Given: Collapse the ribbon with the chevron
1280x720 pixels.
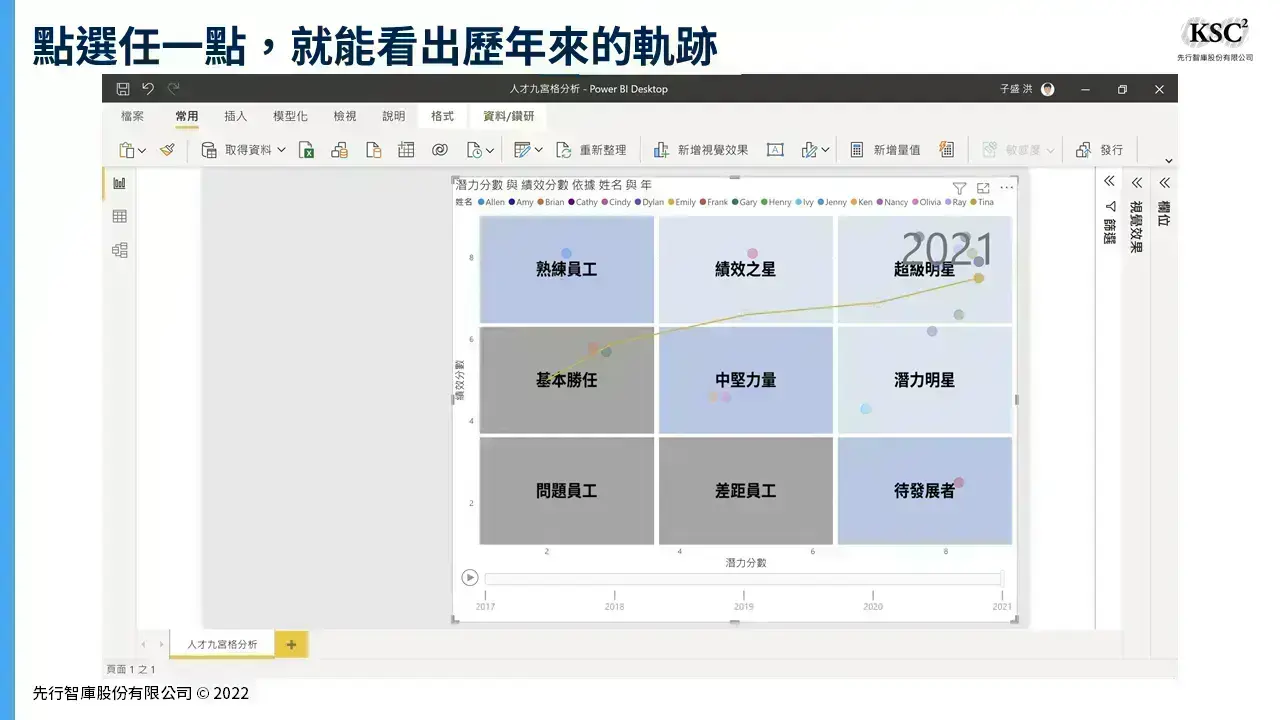Looking at the screenshot, I should [x=1169, y=161].
